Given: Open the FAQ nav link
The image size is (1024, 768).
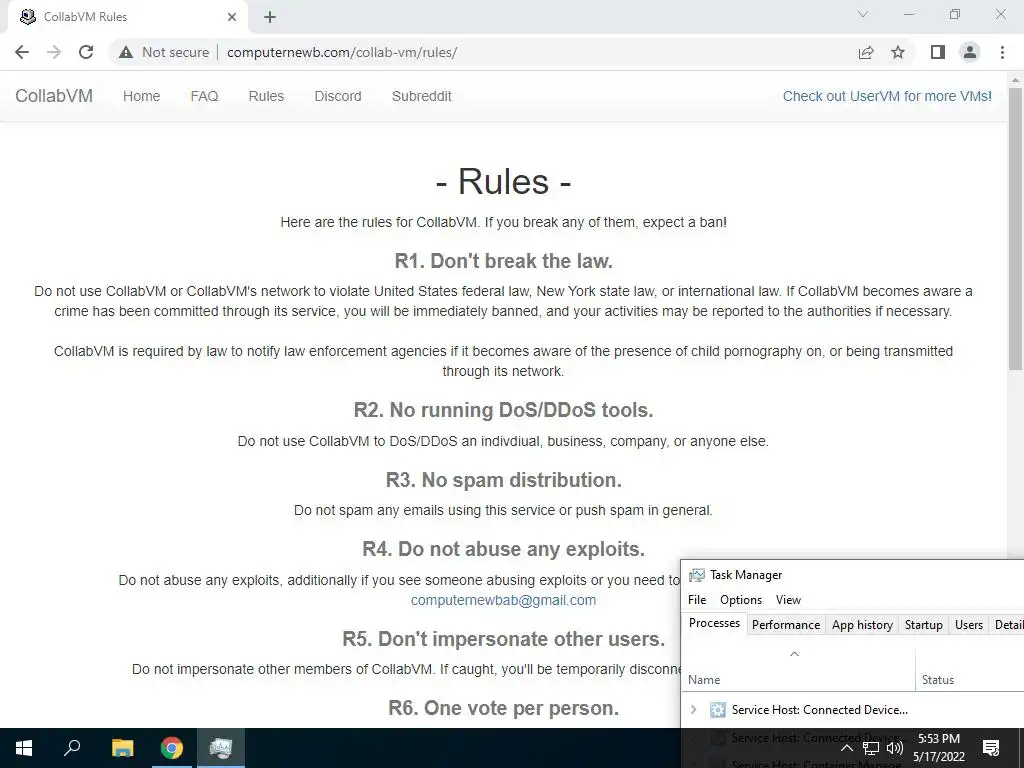Looking at the screenshot, I should (204, 96).
